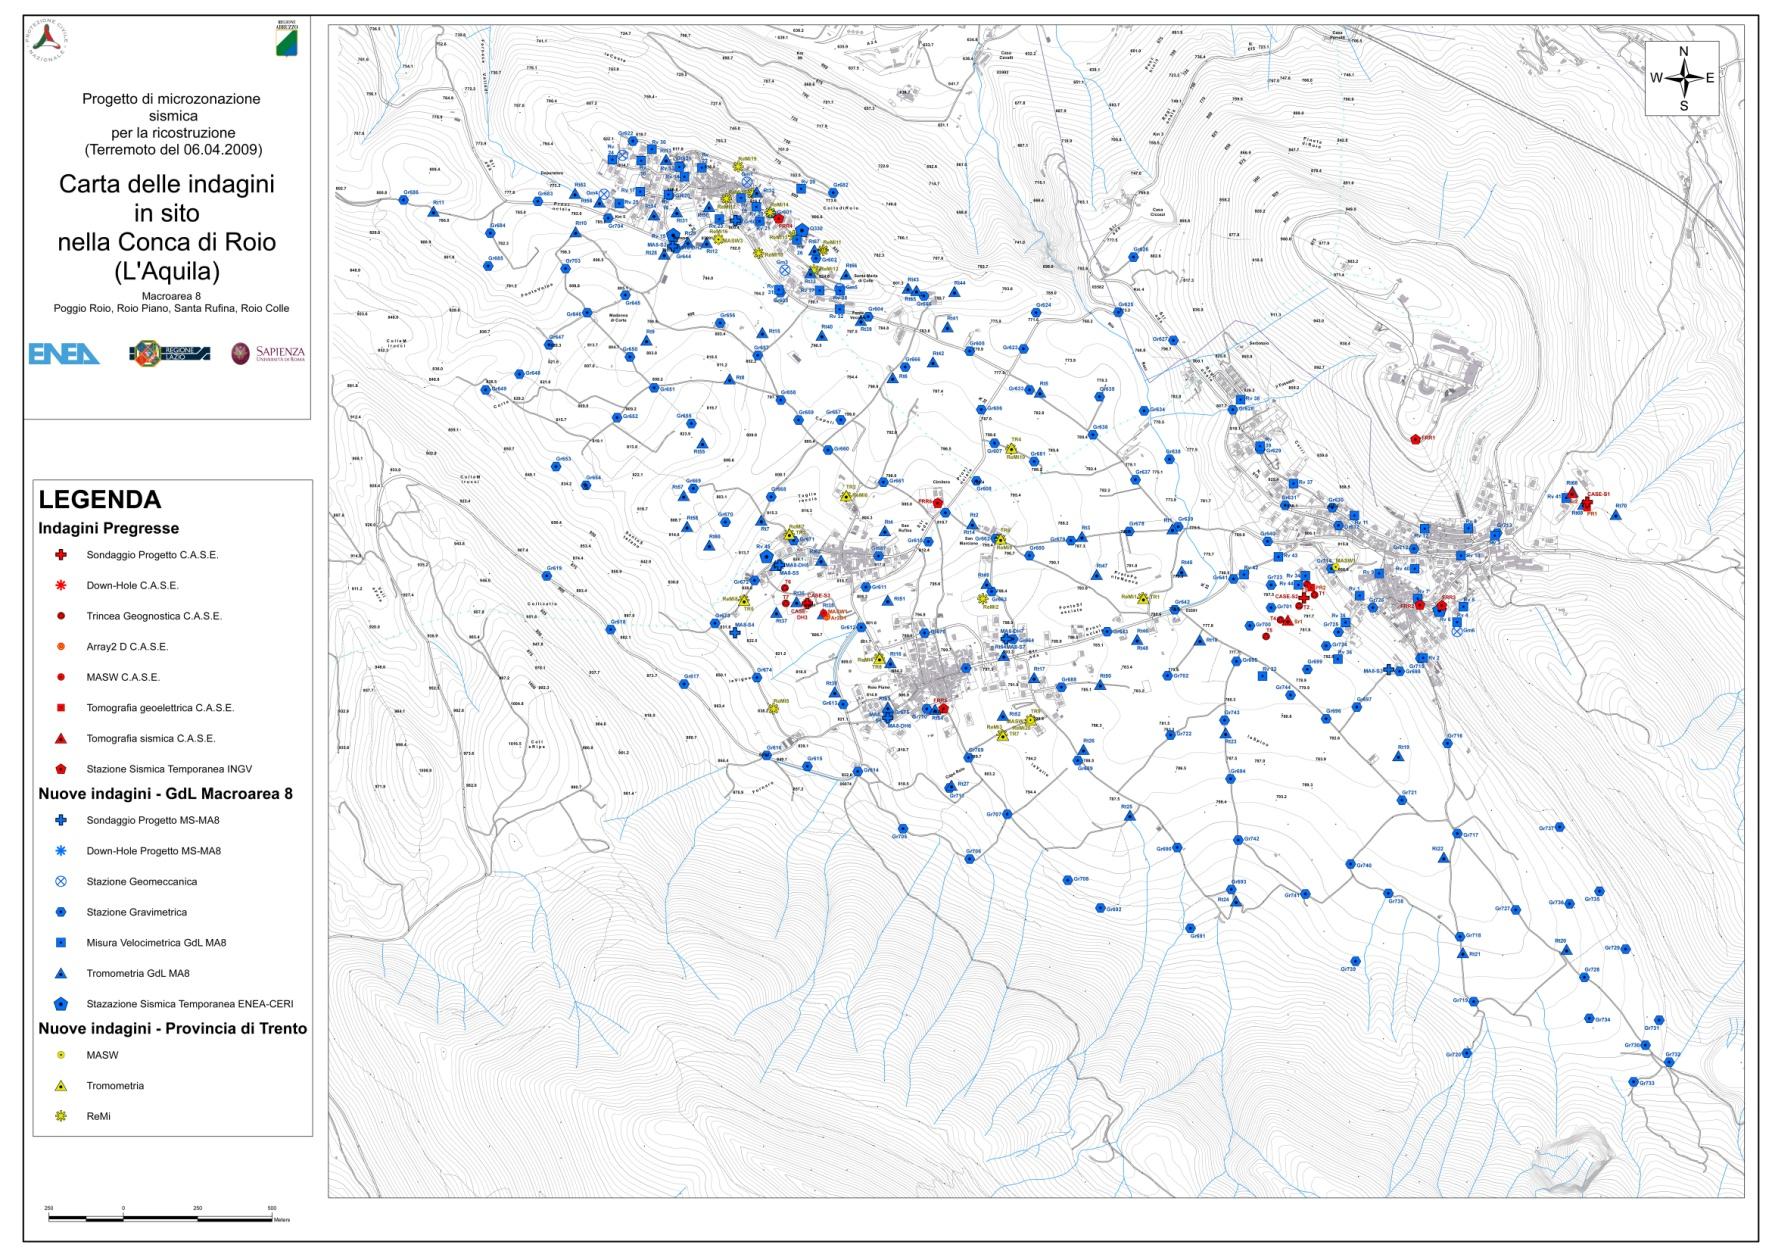Click the red square Tomografia geoelettrica legend symbol
1772x1254 pixels.
[61, 708]
